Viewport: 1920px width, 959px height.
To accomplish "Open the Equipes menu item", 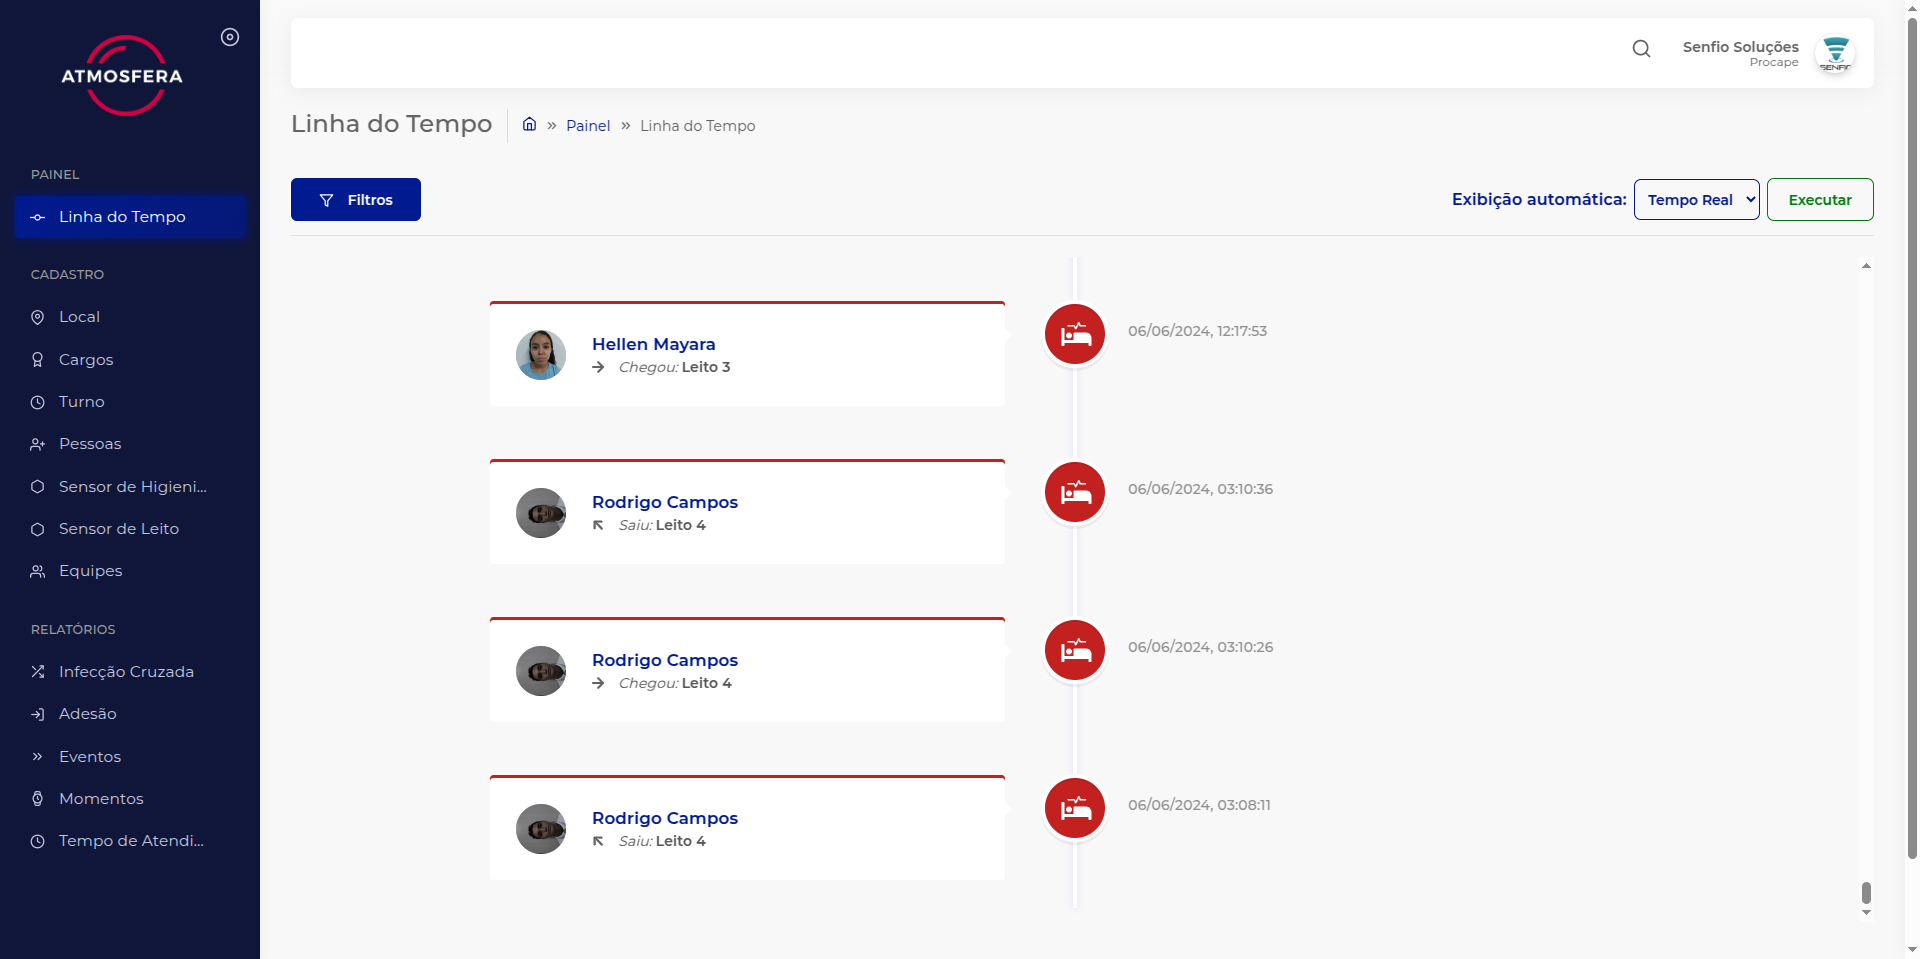I will (90, 571).
